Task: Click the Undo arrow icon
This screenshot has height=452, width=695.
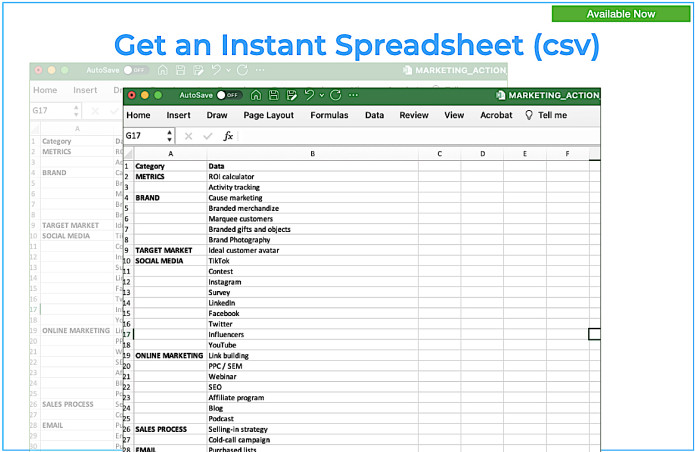Action: coord(309,95)
